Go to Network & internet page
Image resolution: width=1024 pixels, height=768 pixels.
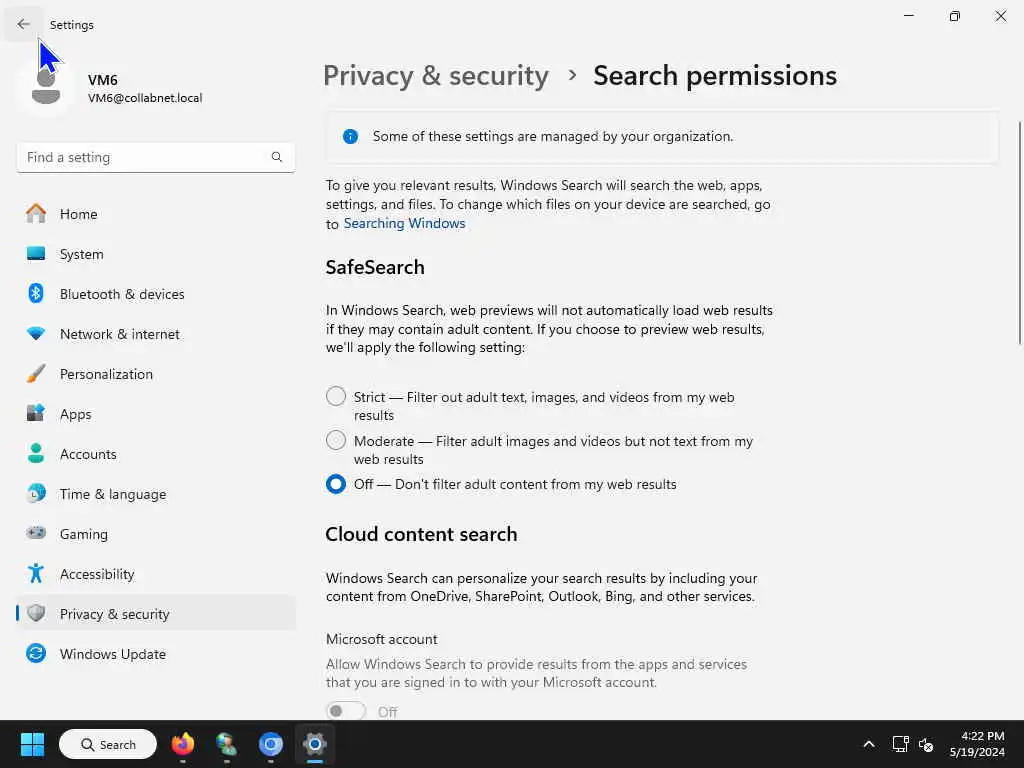pyautogui.click(x=119, y=334)
